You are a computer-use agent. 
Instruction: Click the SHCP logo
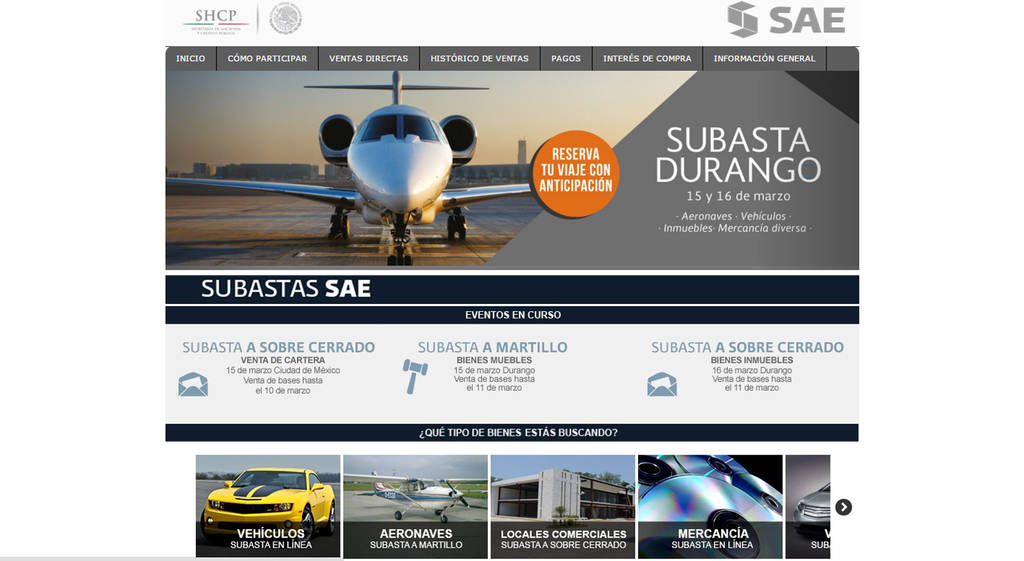[216, 19]
